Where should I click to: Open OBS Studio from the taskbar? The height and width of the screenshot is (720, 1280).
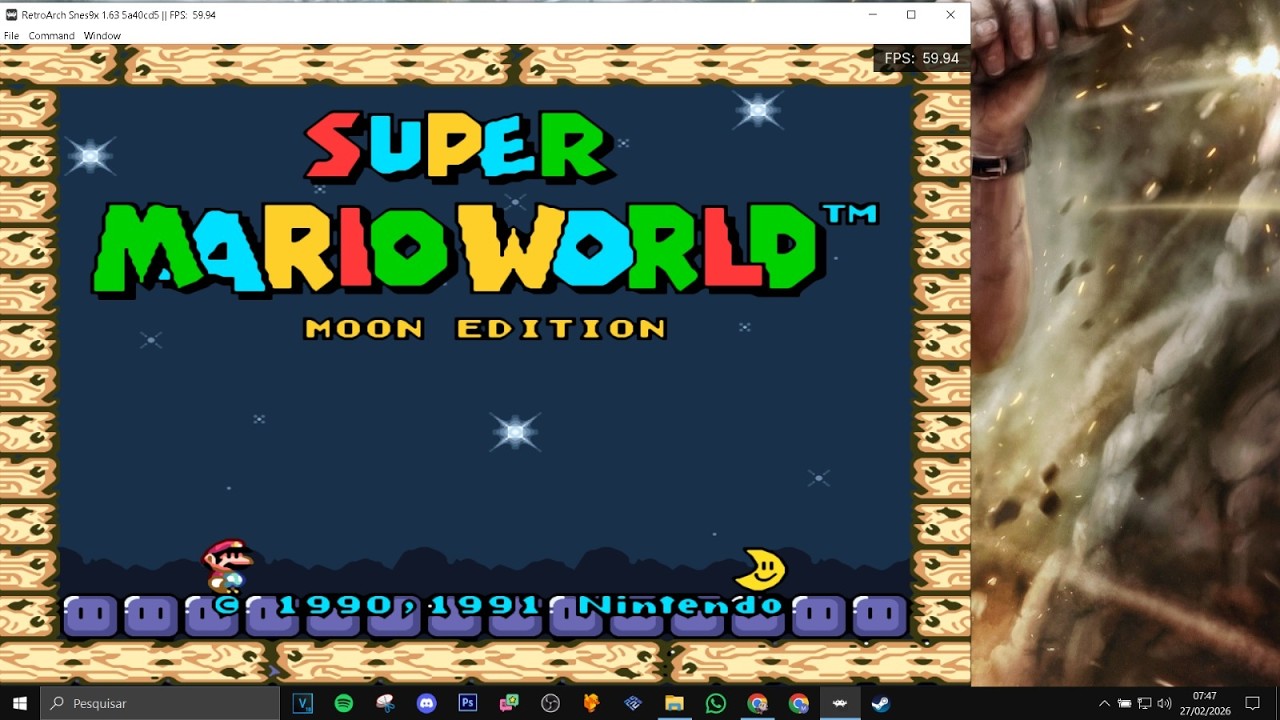pyautogui.click(x=550, y=703)
